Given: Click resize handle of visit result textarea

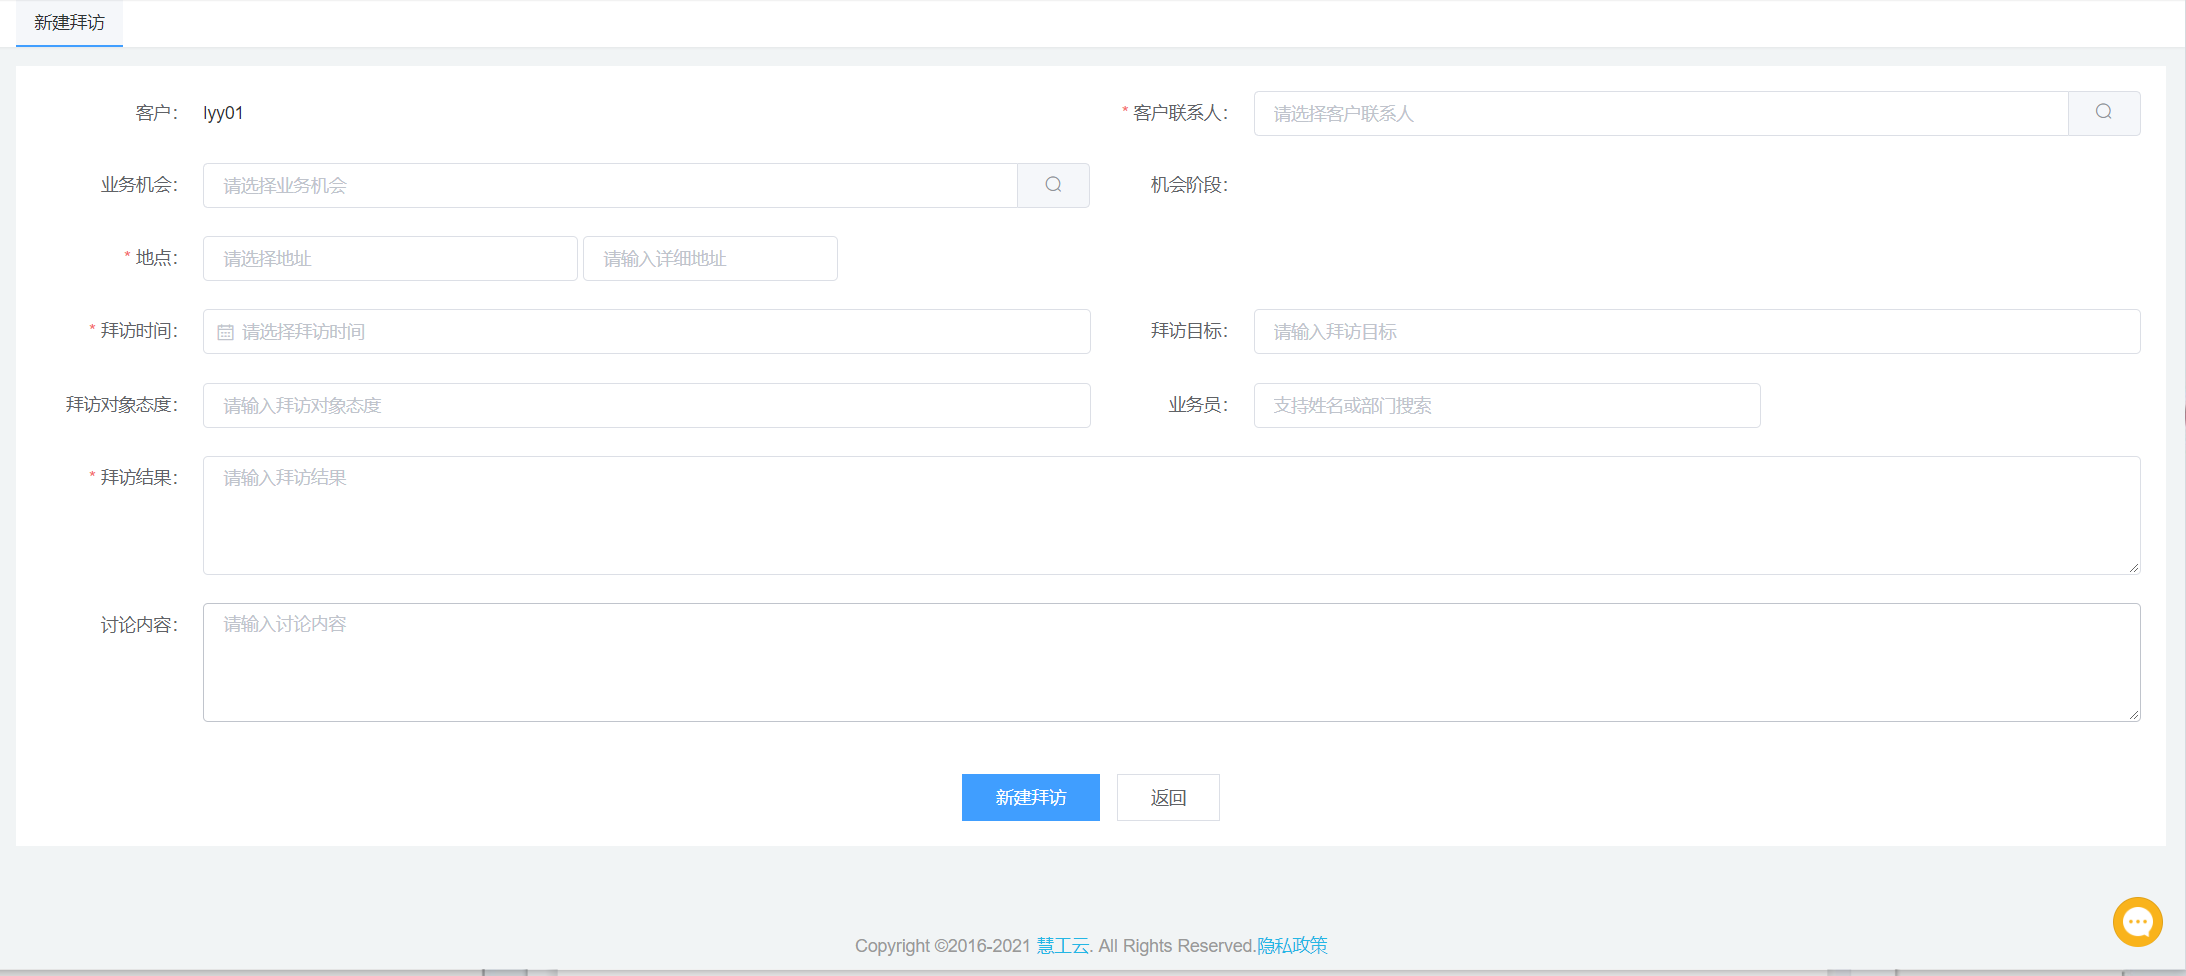Looking at the screenshot, I should pos(2133,568).
